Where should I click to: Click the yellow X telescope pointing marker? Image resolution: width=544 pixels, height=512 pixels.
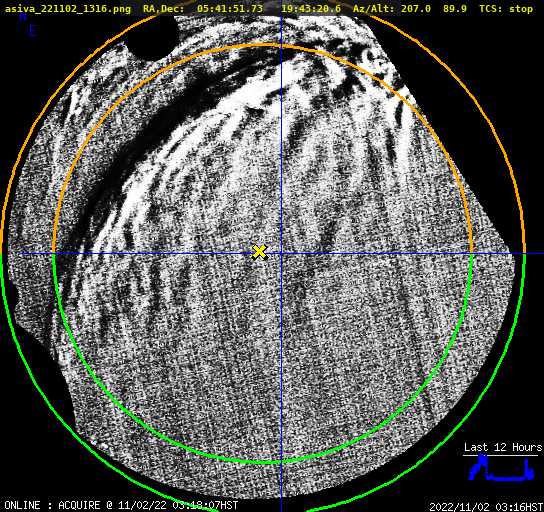(x=259, y=252)
